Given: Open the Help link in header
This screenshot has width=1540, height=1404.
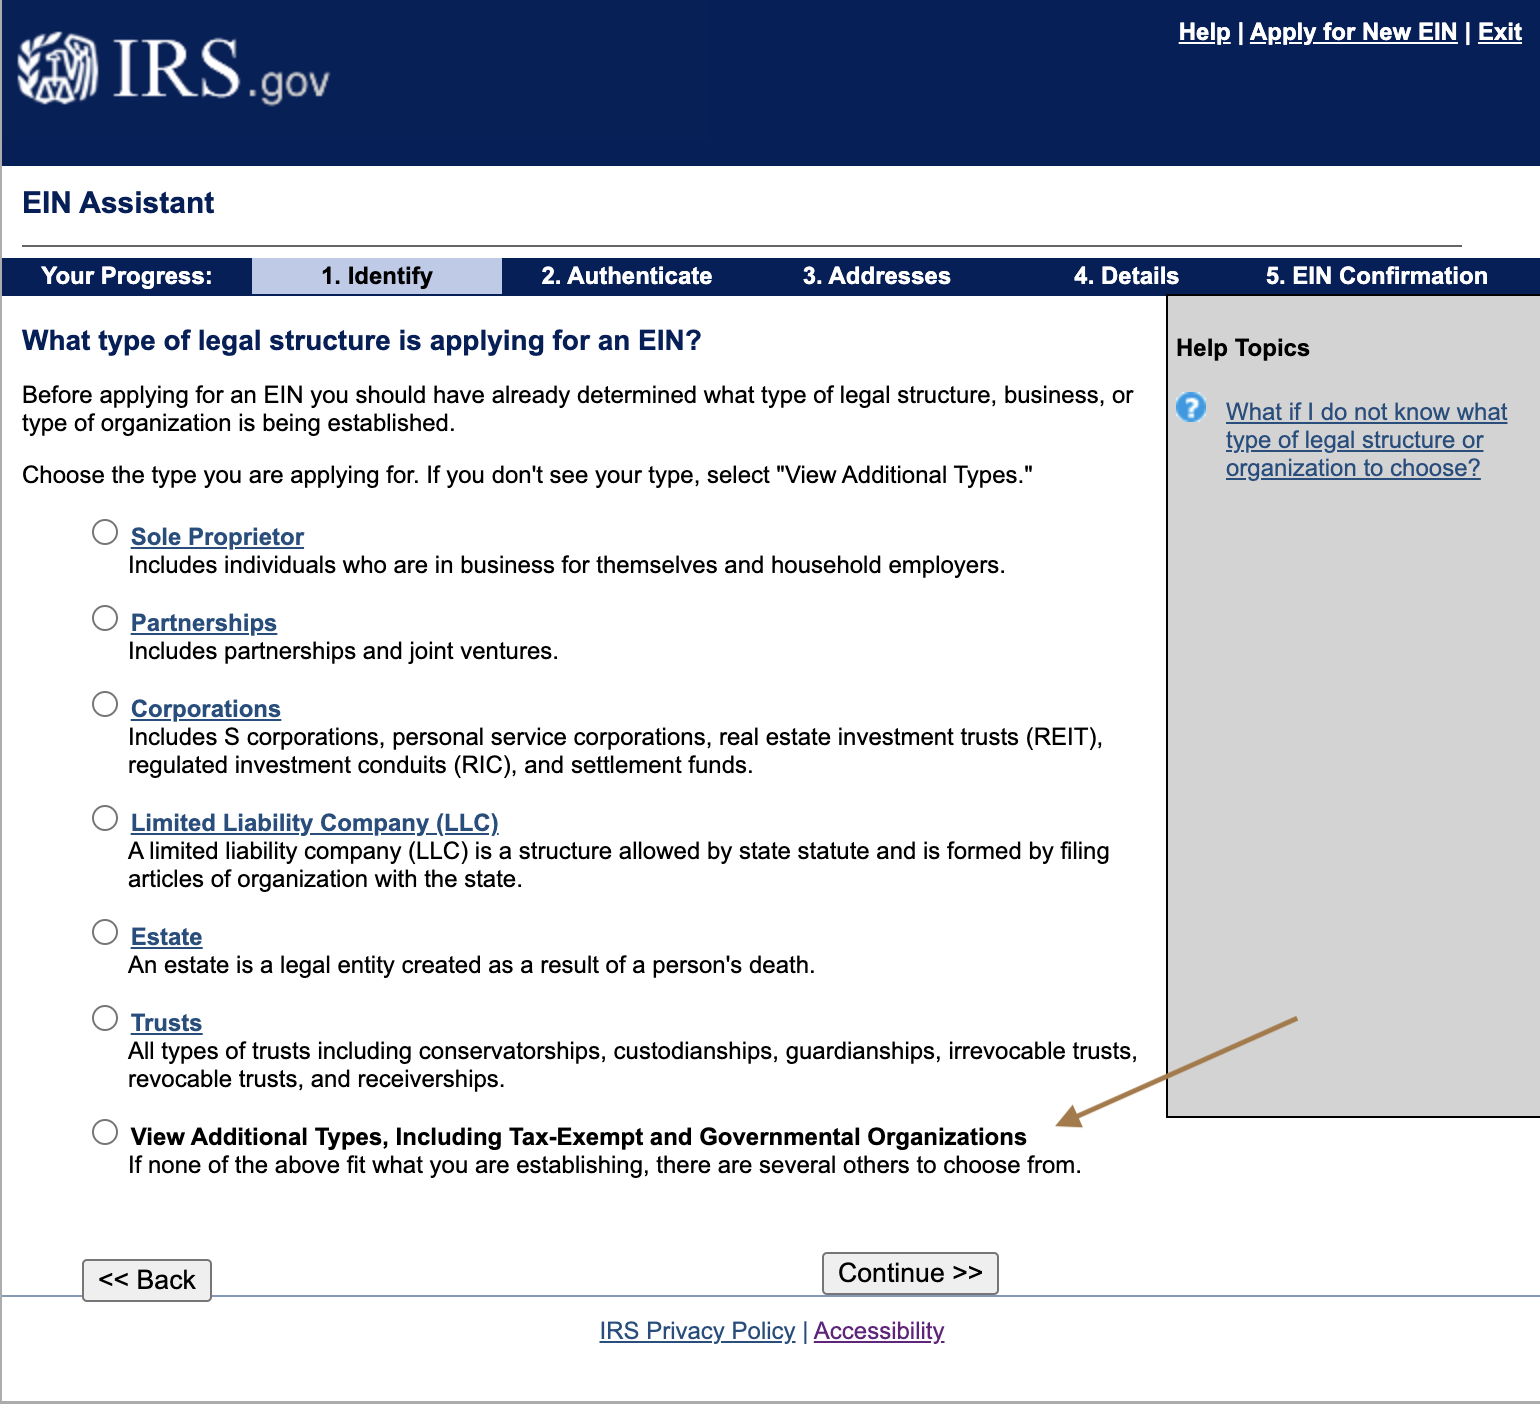Looking at the screenshot, I should 1203,32.
